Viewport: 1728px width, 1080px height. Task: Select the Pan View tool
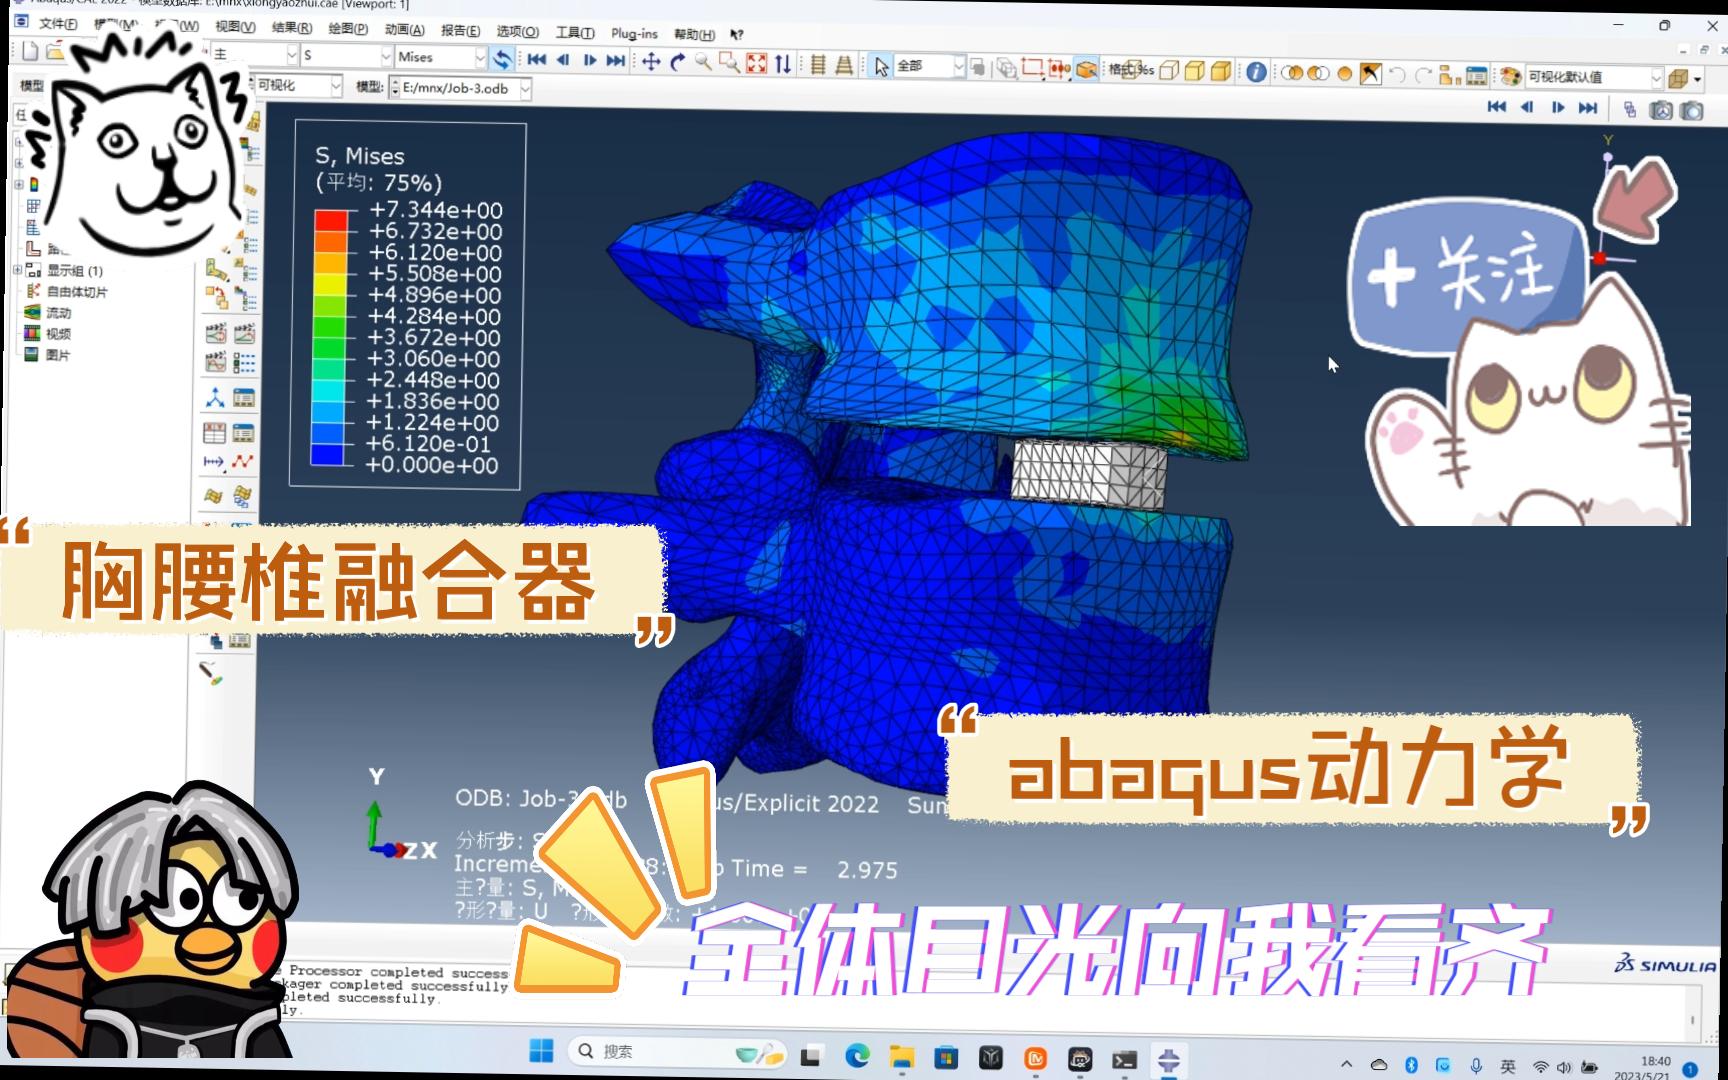[x=651, y=62]
